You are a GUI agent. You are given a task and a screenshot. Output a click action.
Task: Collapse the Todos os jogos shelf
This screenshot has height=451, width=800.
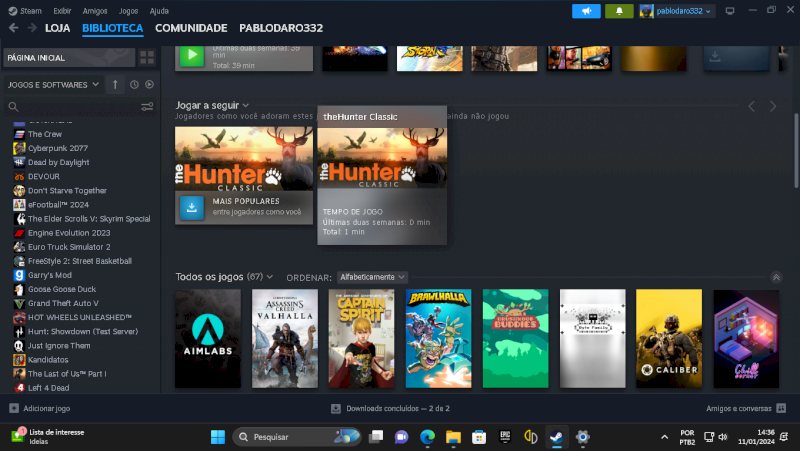(x=776, y=278)
